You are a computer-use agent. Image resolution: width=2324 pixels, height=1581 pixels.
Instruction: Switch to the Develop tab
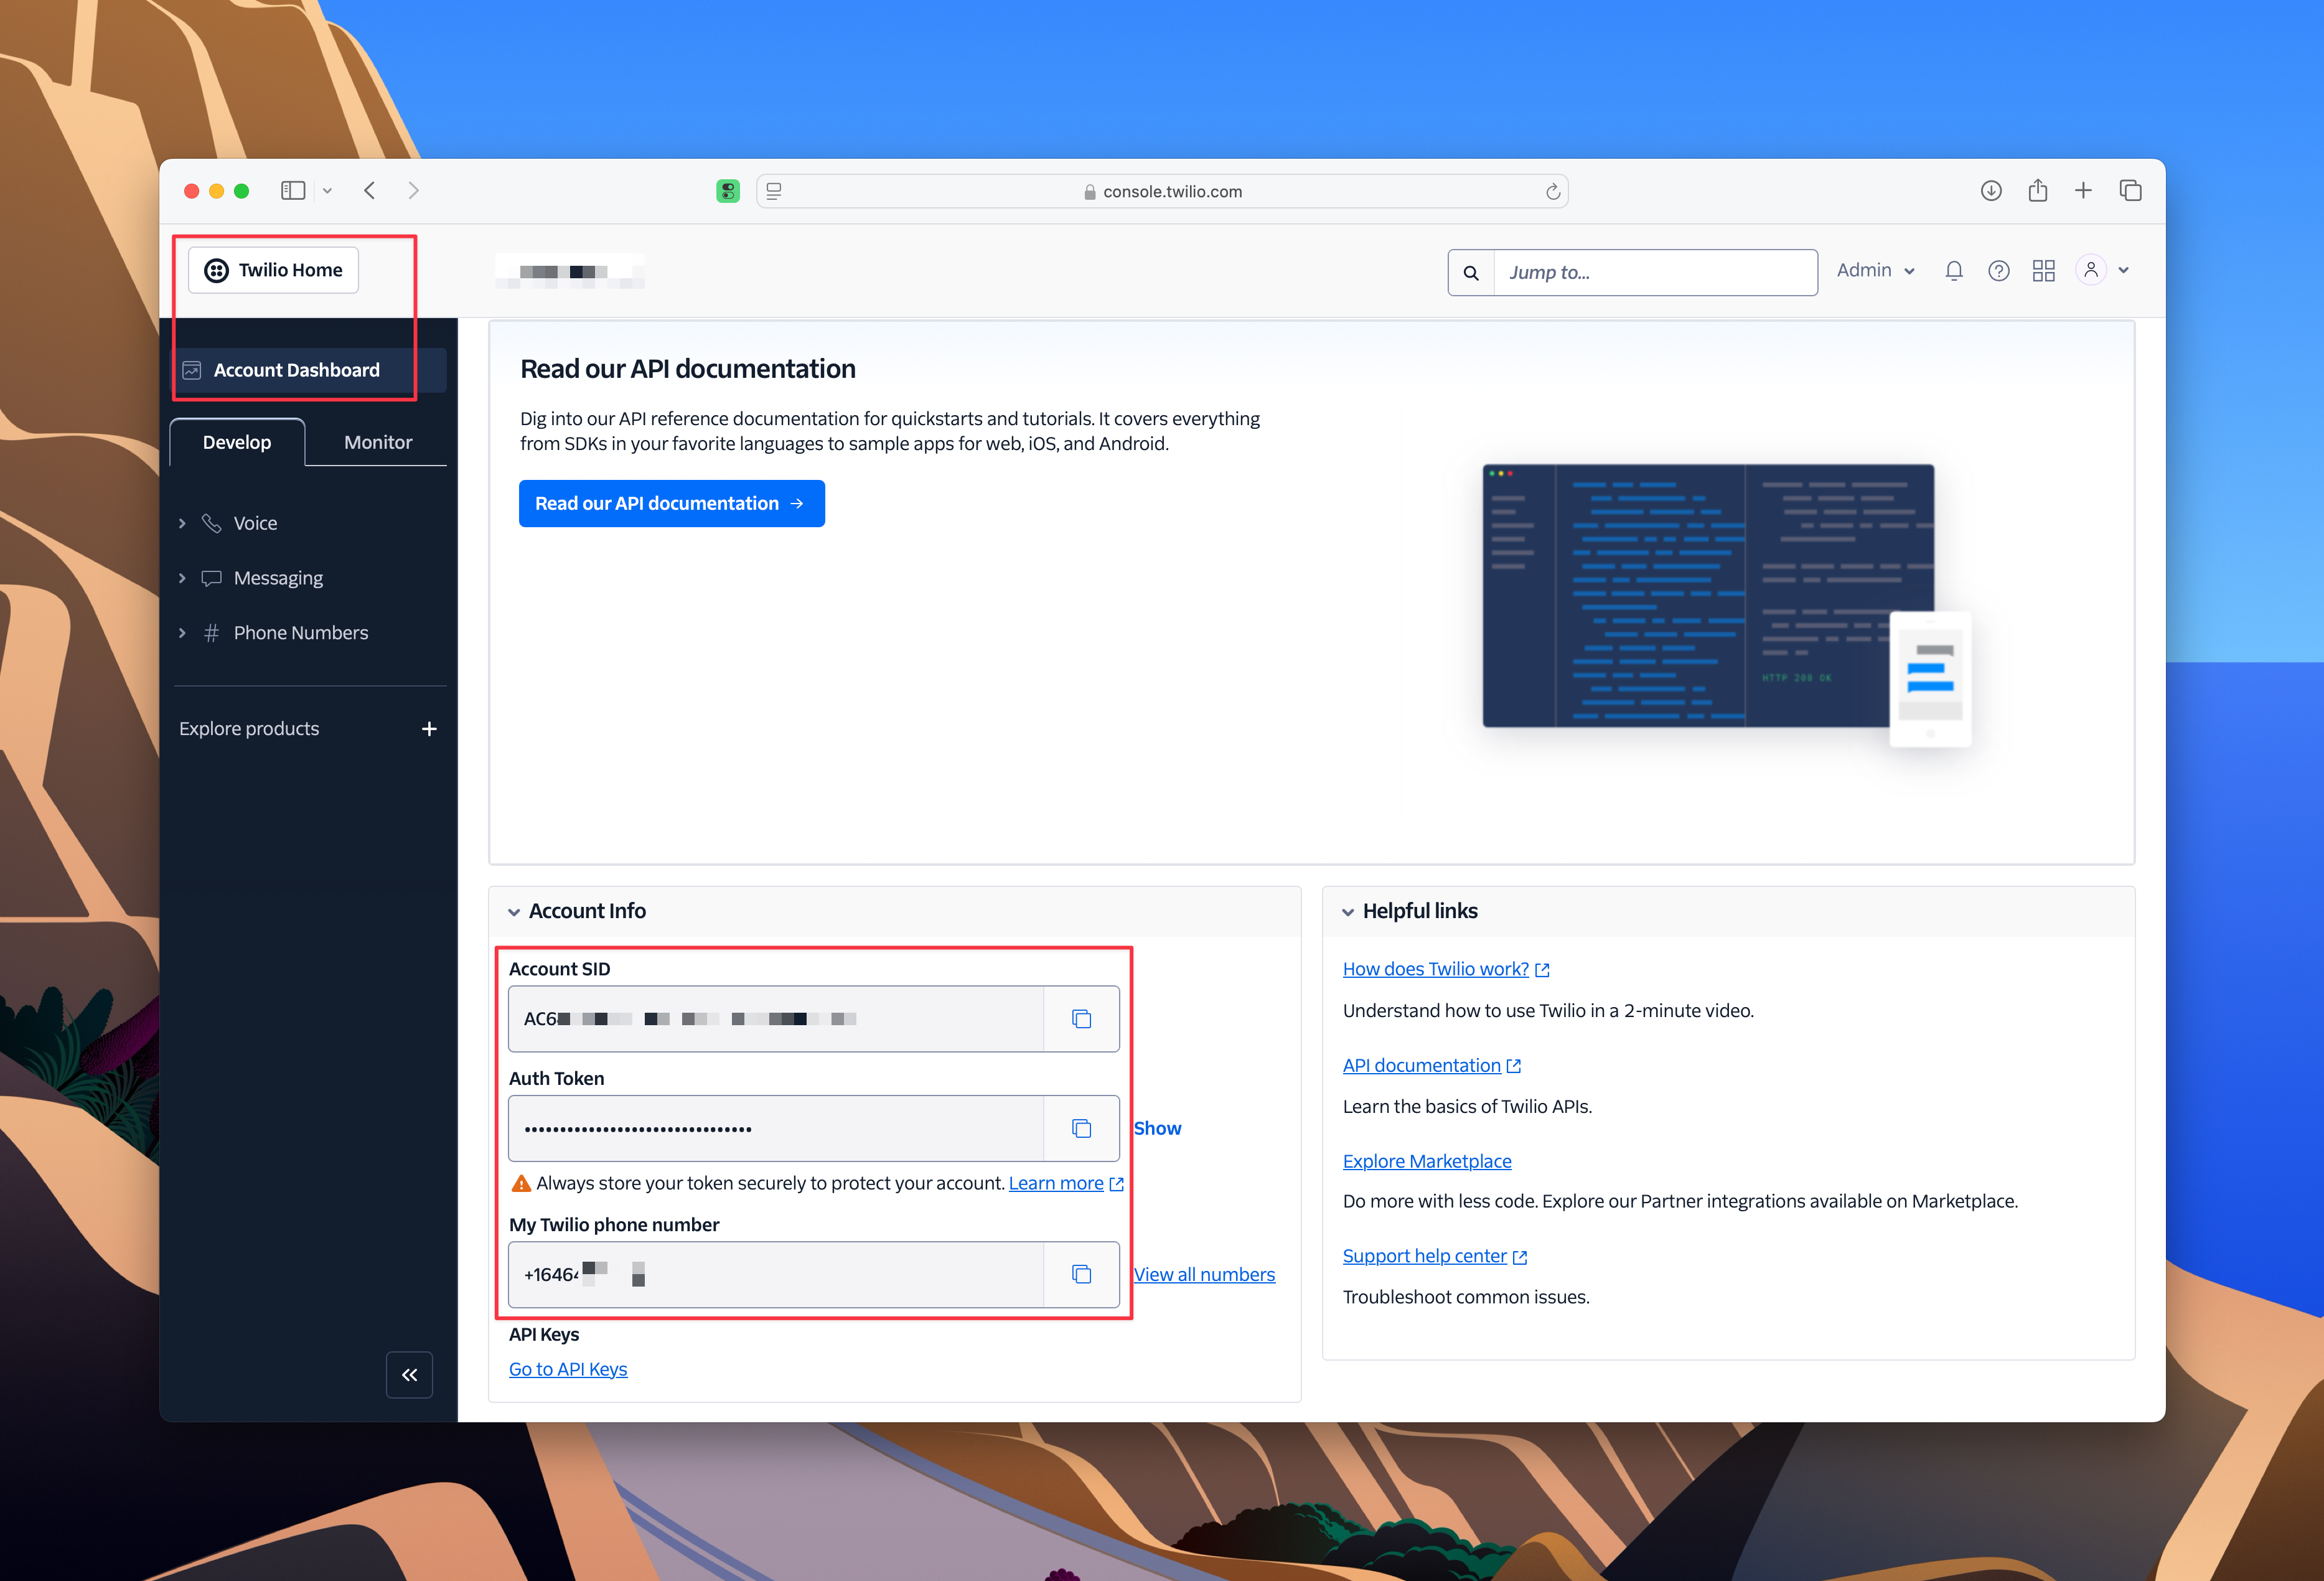[x=237, y=442]
